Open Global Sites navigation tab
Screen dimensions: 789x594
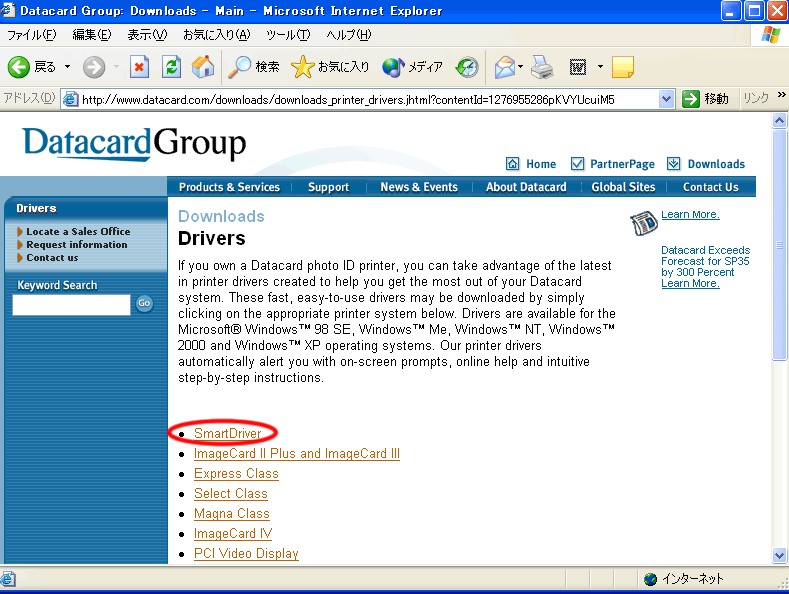pos(623,187)
